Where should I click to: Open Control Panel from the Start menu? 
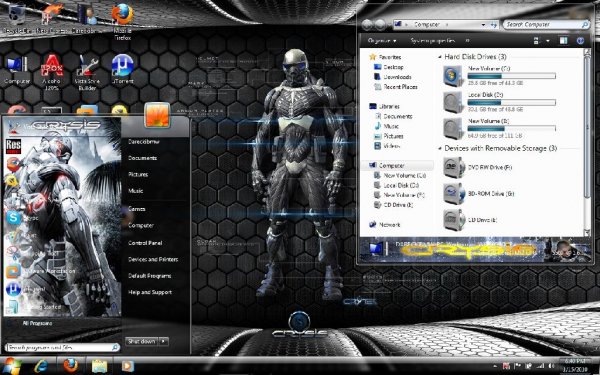point(145,243)
